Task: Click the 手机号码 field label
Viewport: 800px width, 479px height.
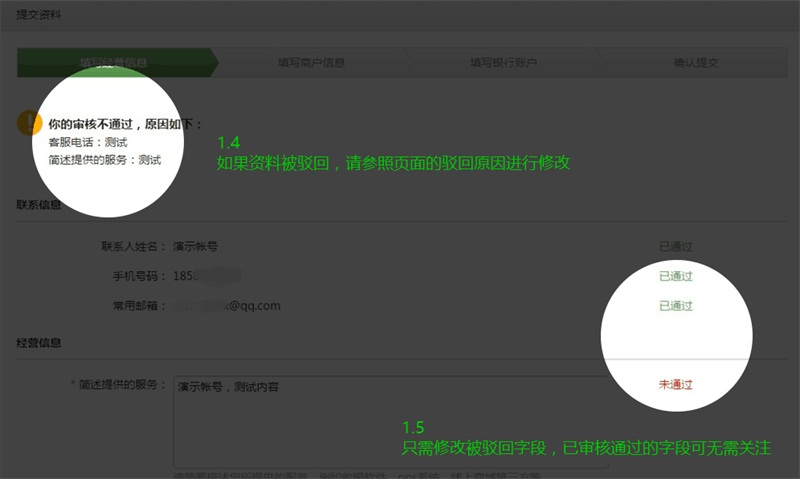Action: pos(139,276)
